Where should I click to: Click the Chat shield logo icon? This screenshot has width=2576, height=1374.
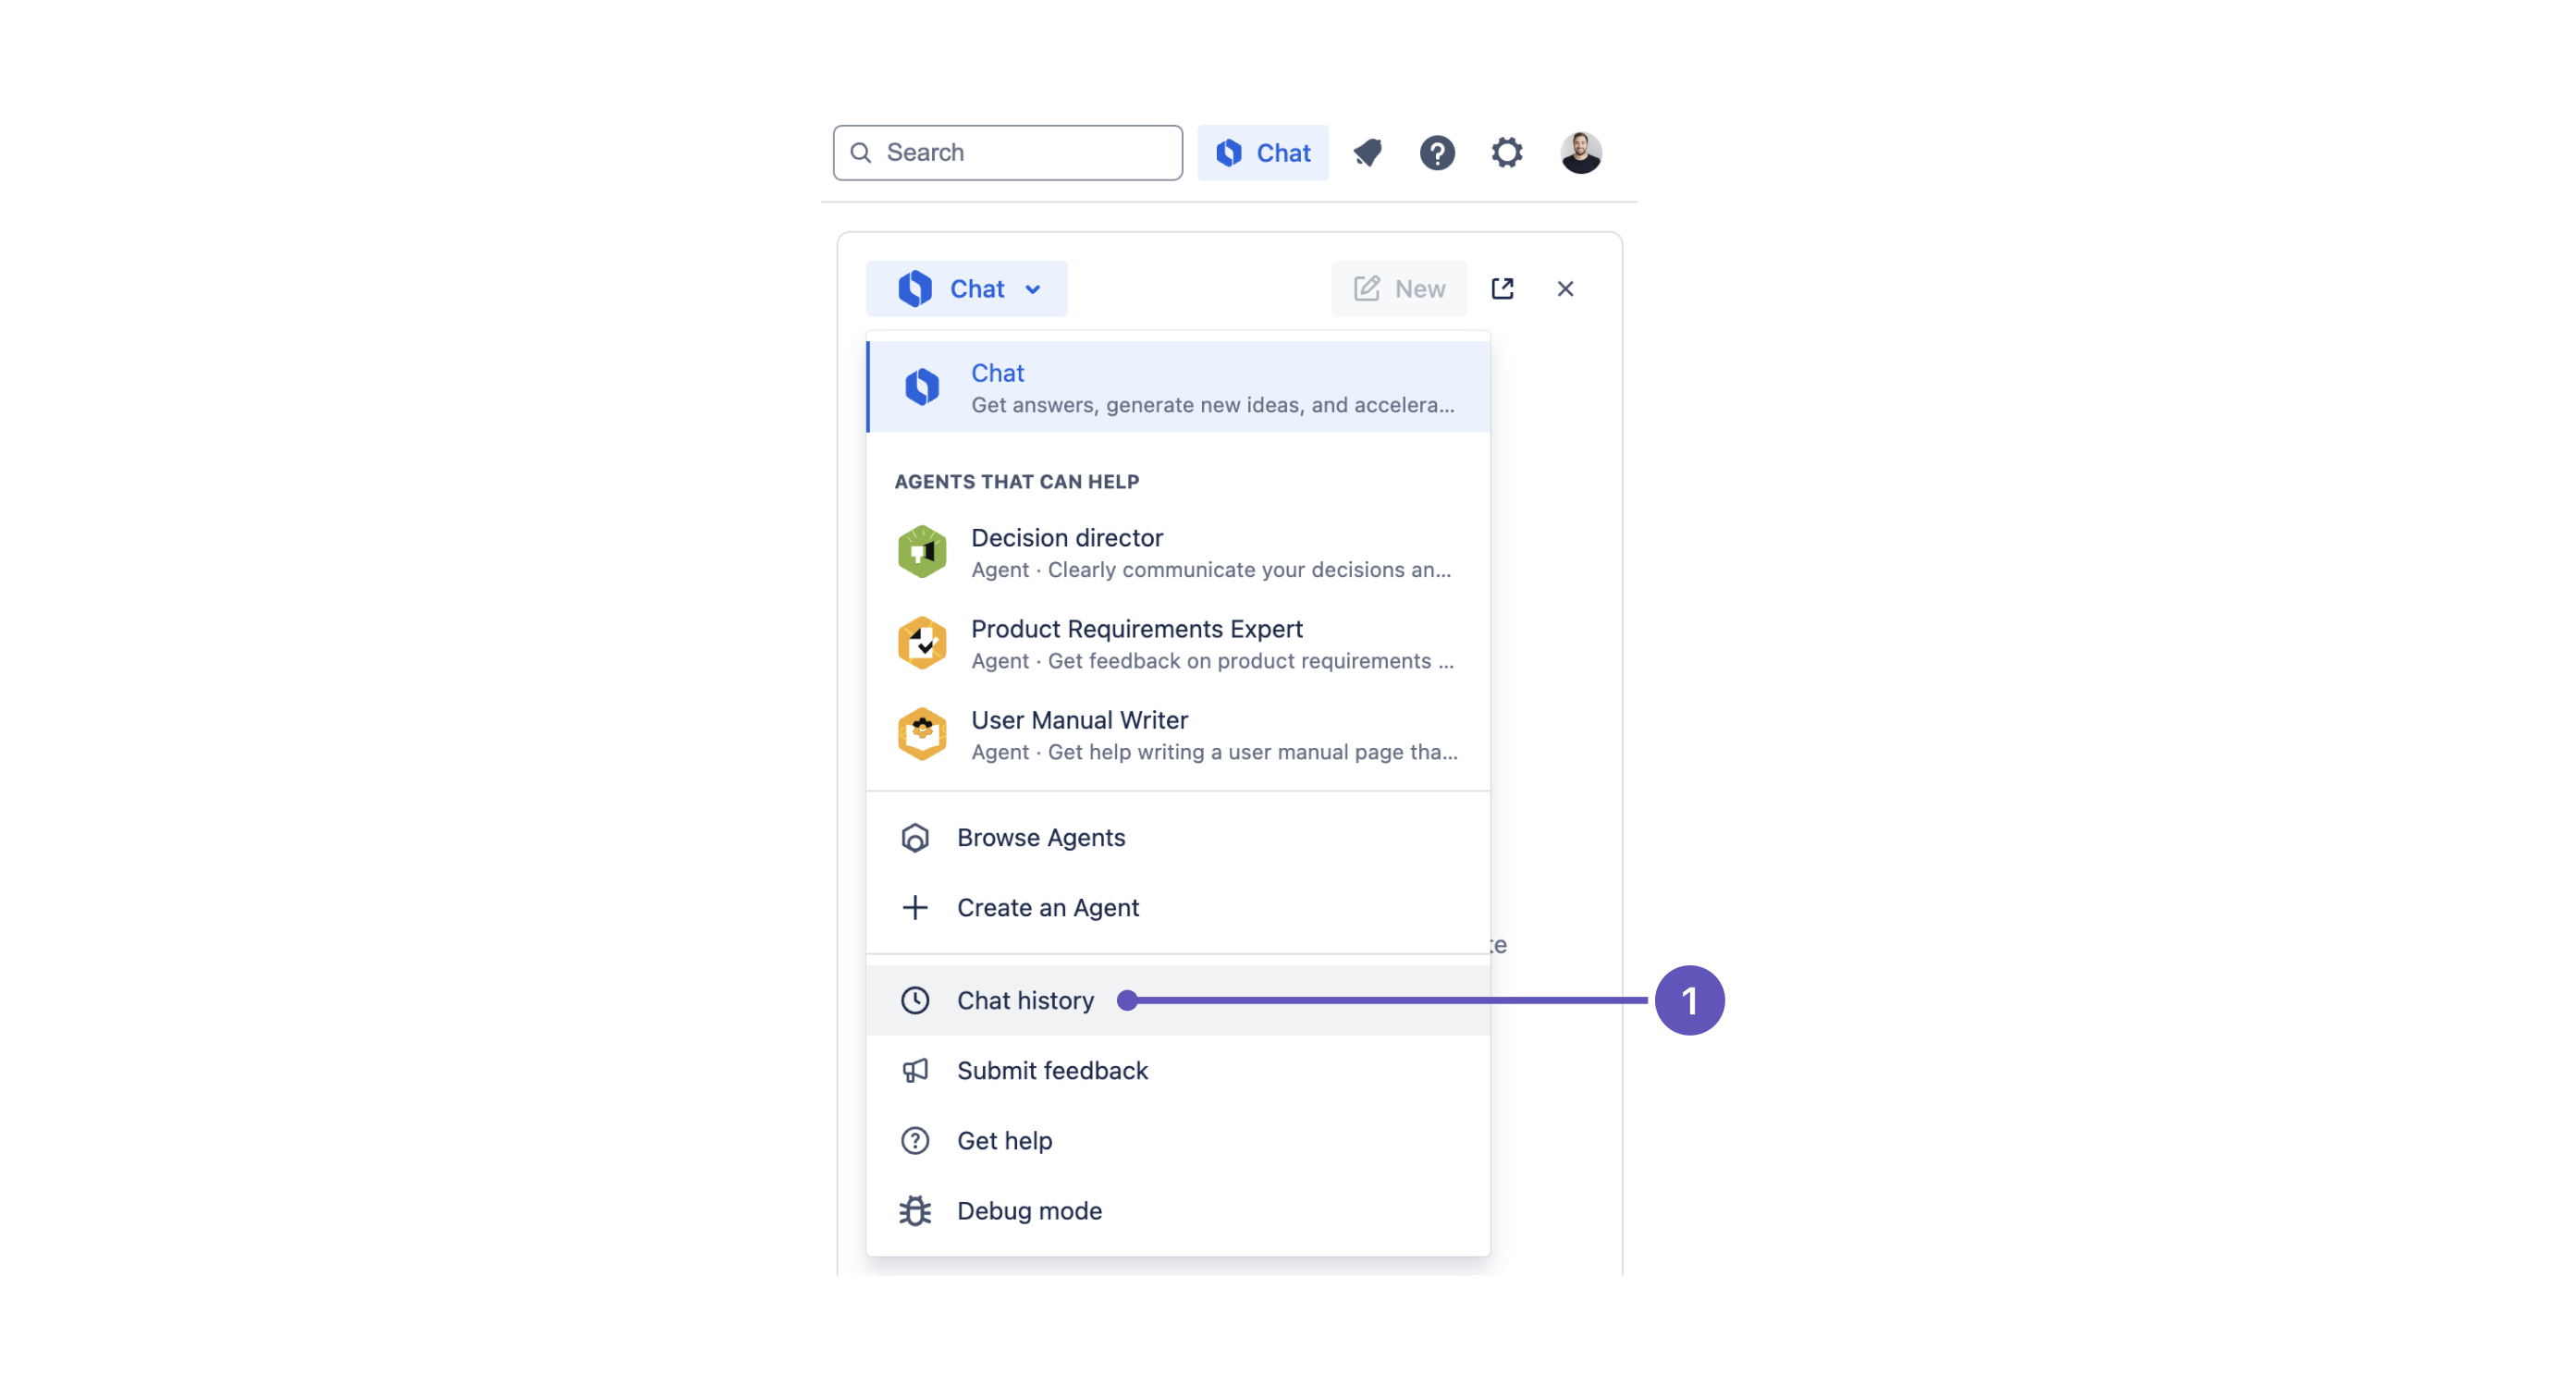point(914,288)
